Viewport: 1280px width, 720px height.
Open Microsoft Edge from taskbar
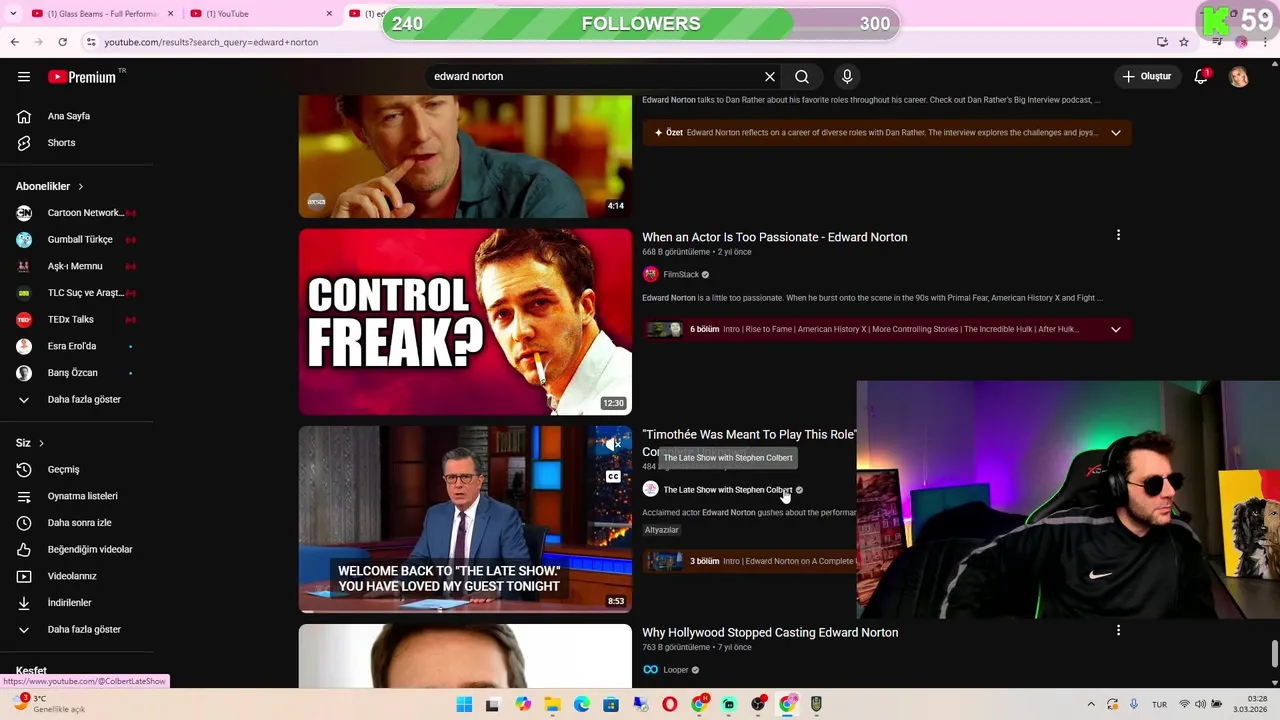coord(582,705)
